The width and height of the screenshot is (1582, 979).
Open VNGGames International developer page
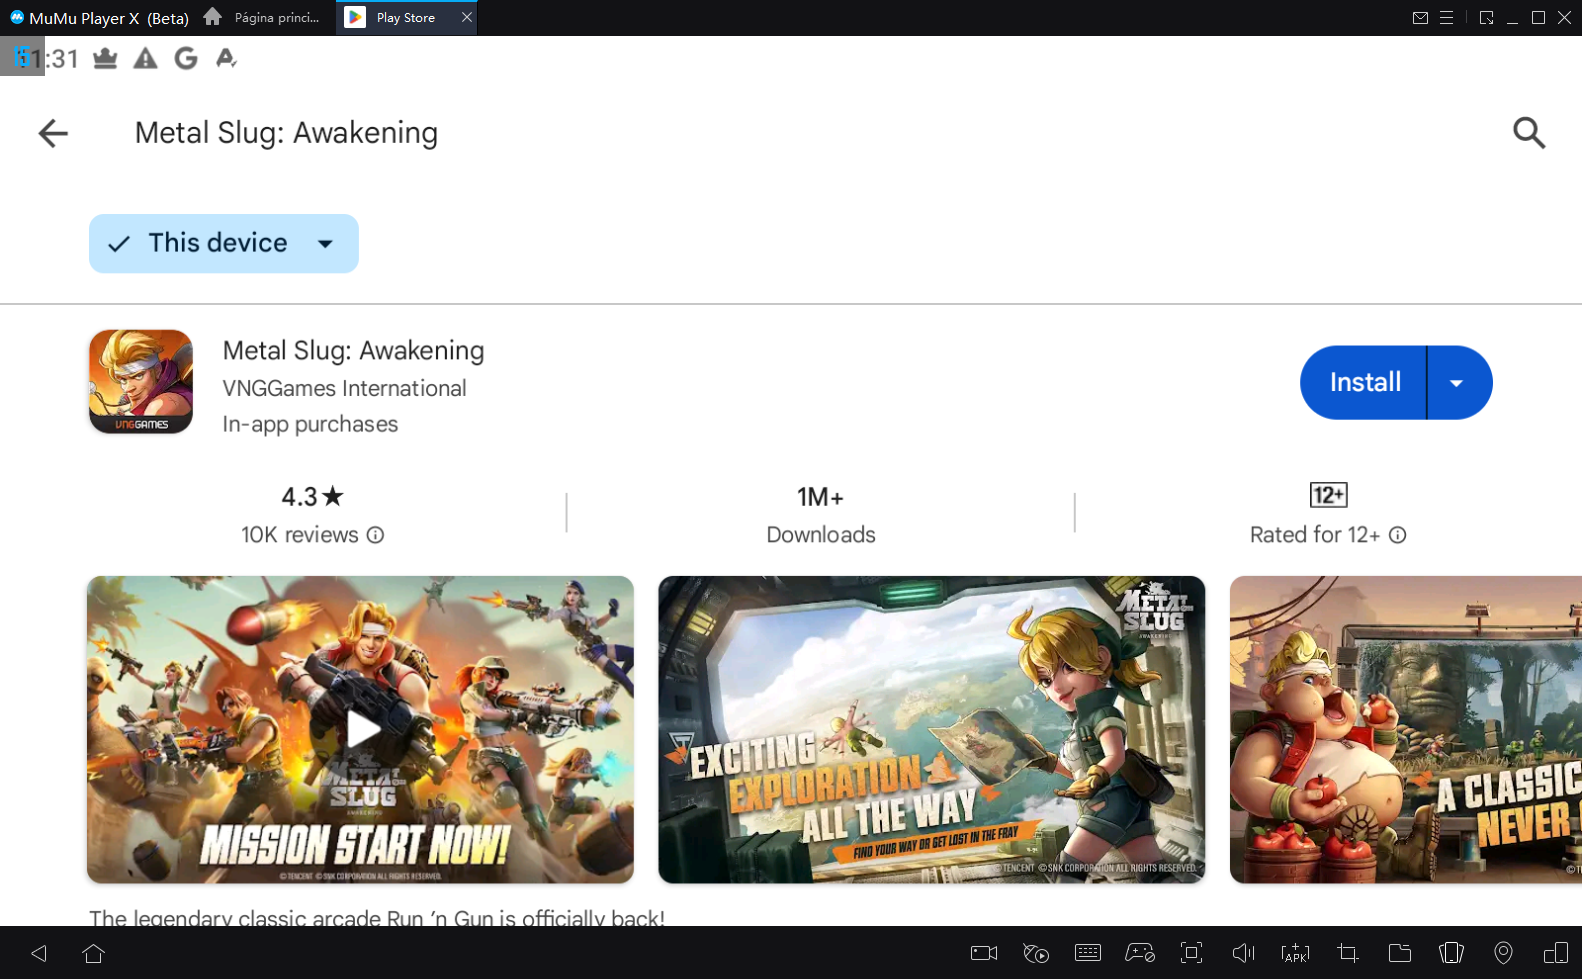344,388
